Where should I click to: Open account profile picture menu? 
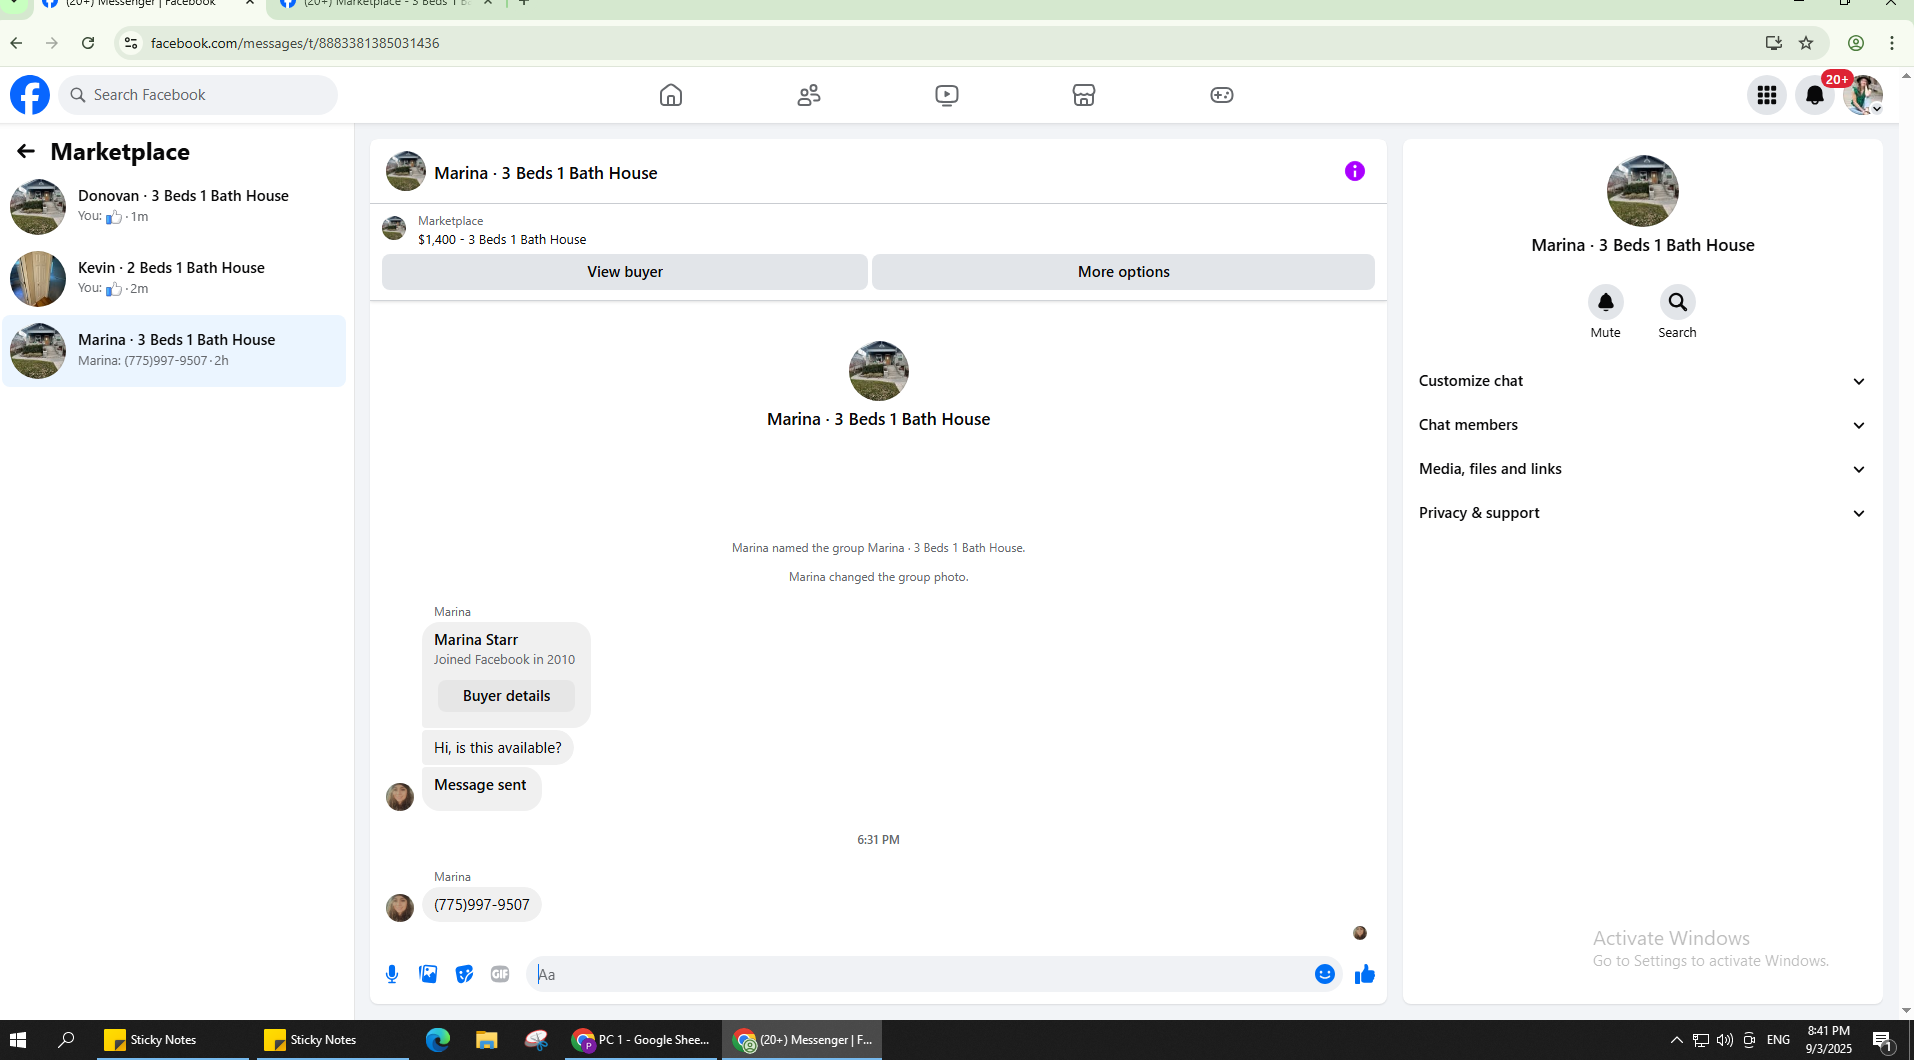click(1863, 95)
